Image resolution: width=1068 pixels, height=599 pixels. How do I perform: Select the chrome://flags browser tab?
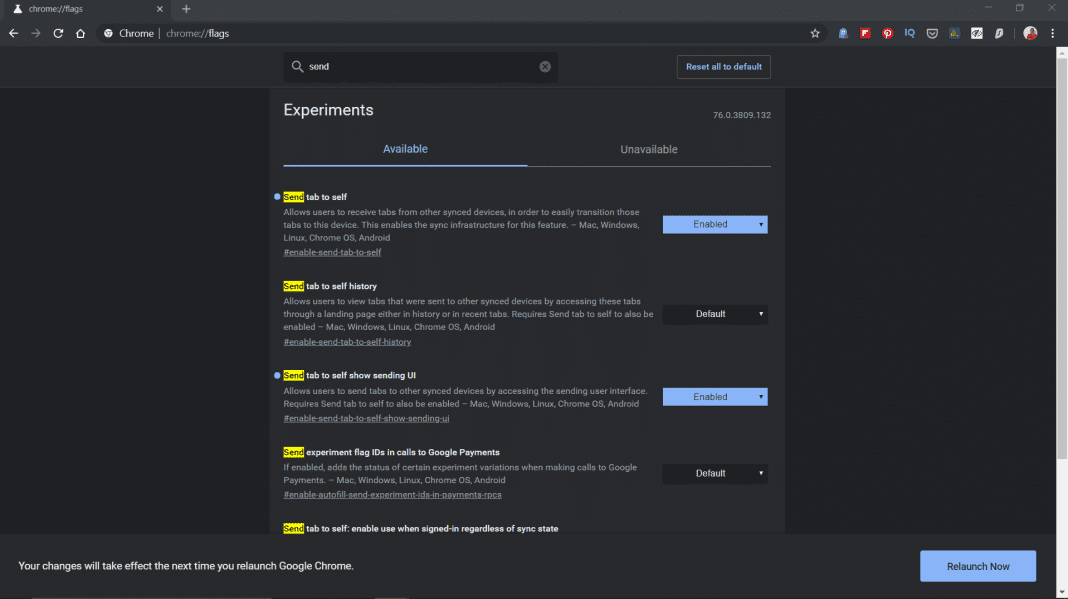(86, 9)
